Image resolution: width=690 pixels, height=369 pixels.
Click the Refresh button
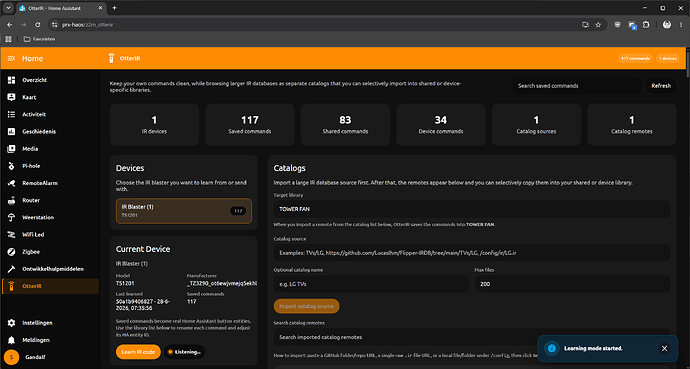point(661,86)
